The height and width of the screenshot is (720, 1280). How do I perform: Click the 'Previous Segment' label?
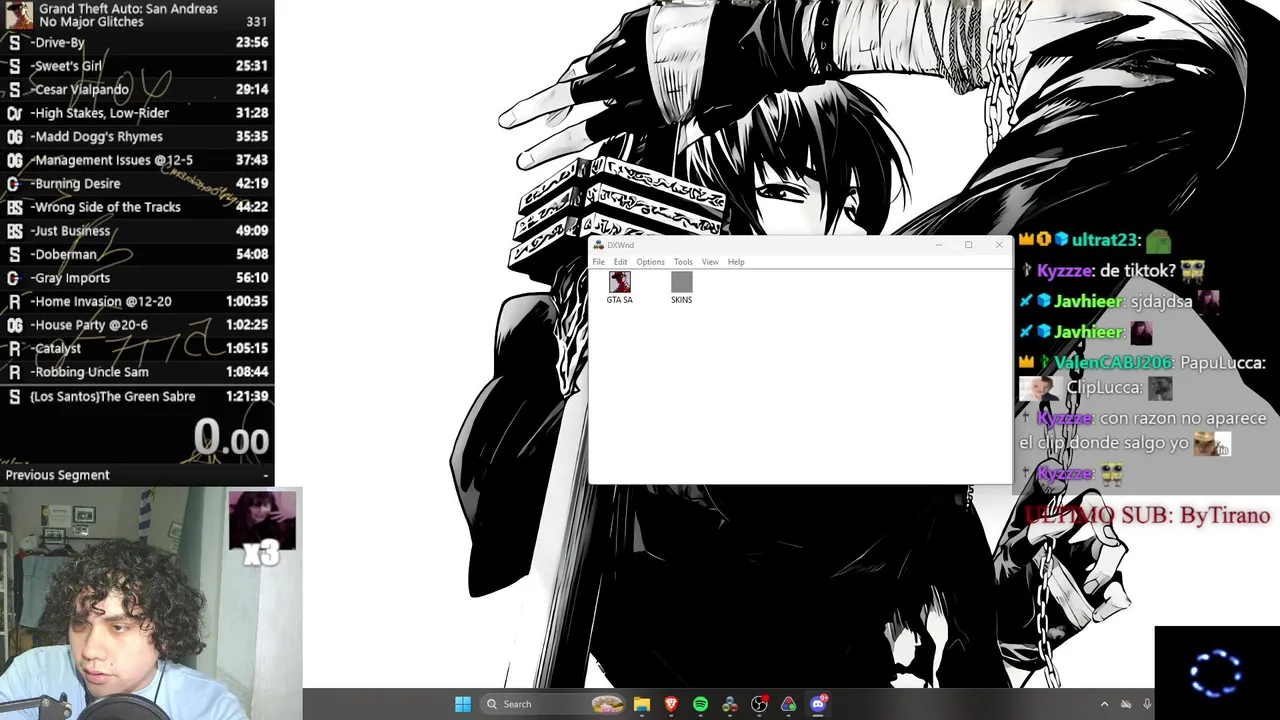pos(57,475)
